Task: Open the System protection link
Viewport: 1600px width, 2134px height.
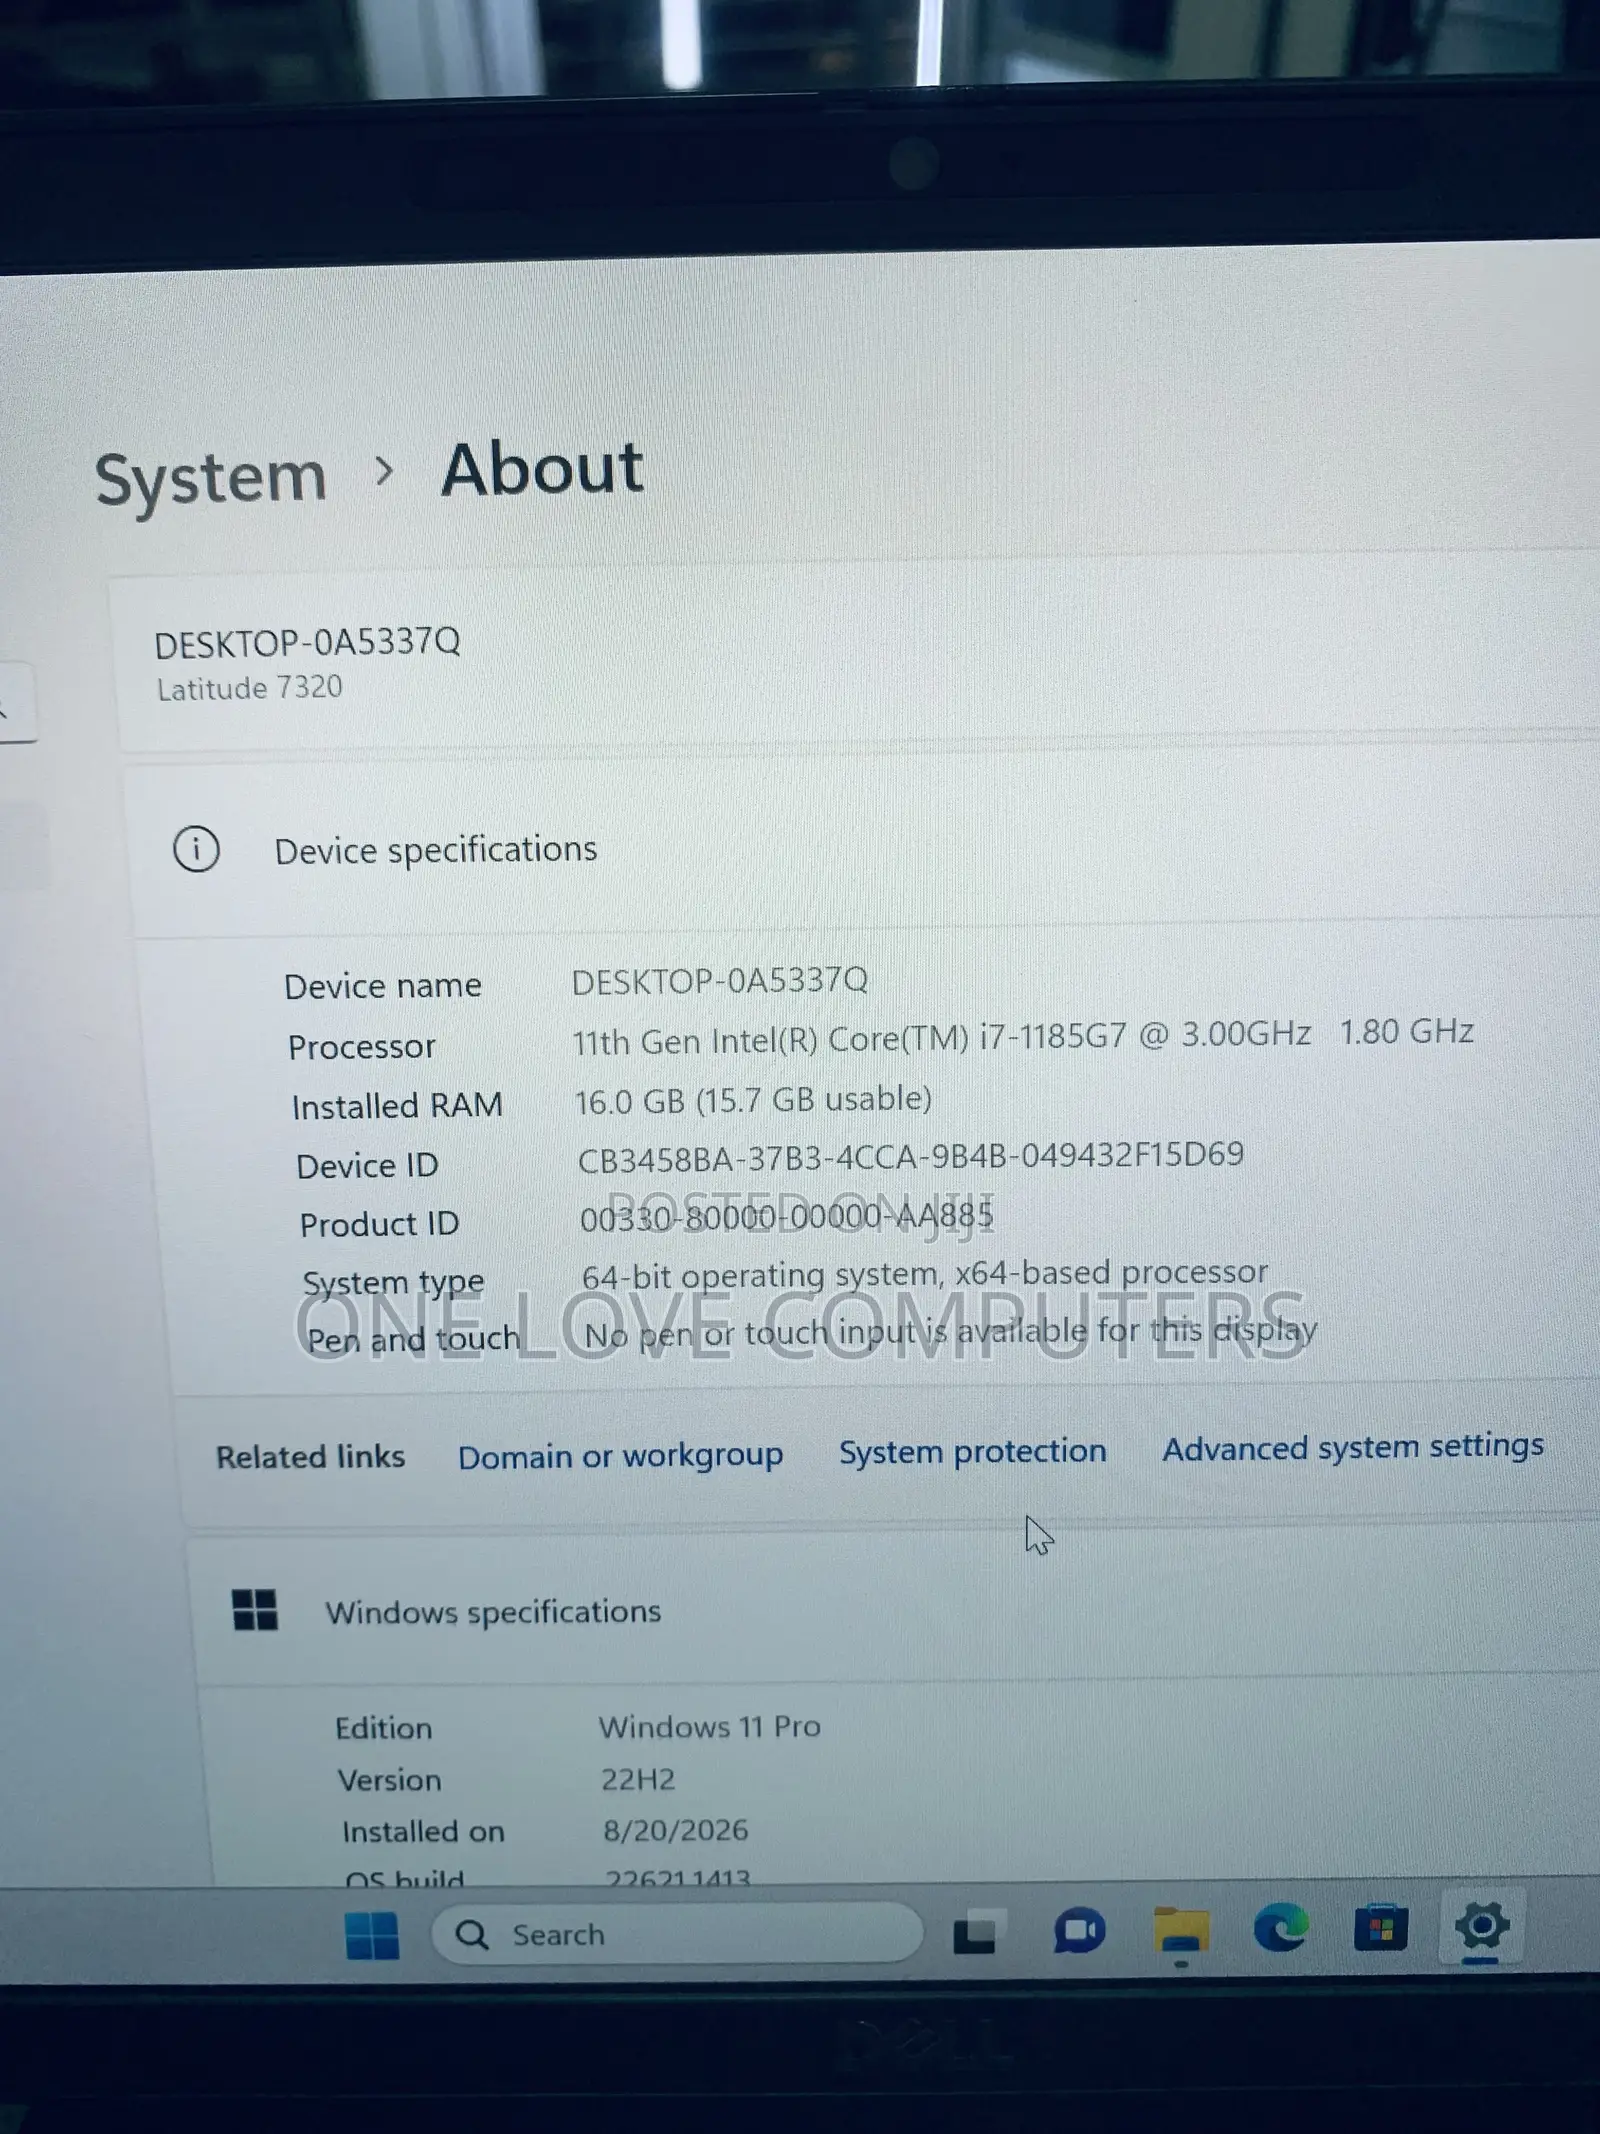Action: pos(972,1451)
